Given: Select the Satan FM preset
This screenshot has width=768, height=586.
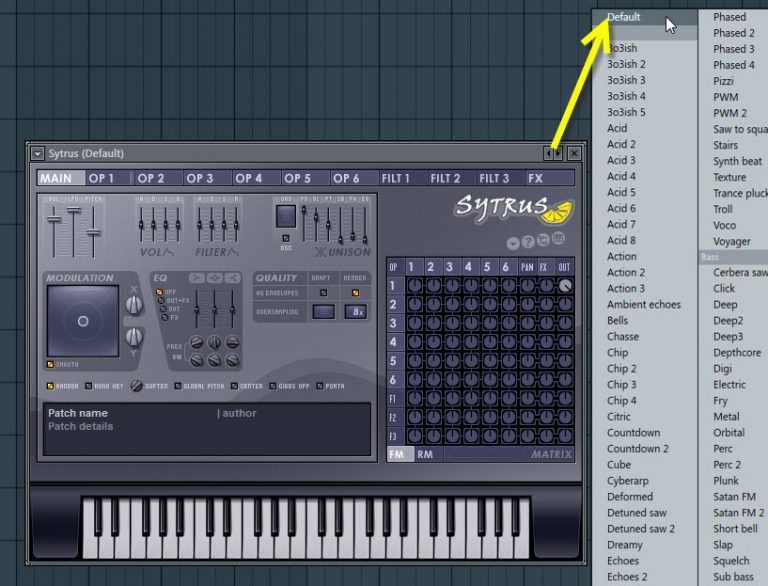Looking at the screenshot, I should tap(734, 496).
